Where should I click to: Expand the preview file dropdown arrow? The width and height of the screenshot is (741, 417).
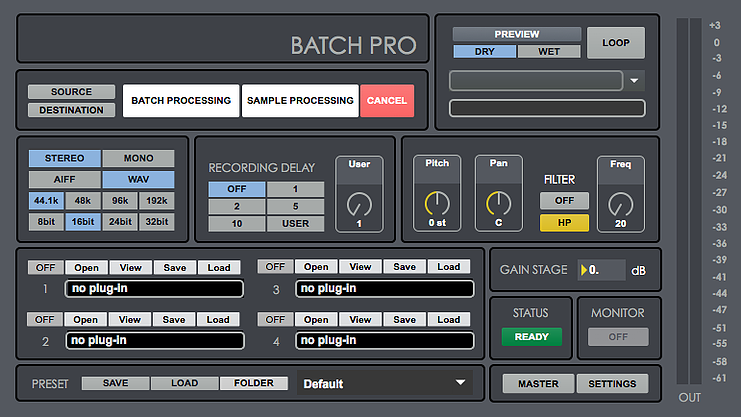636,80
